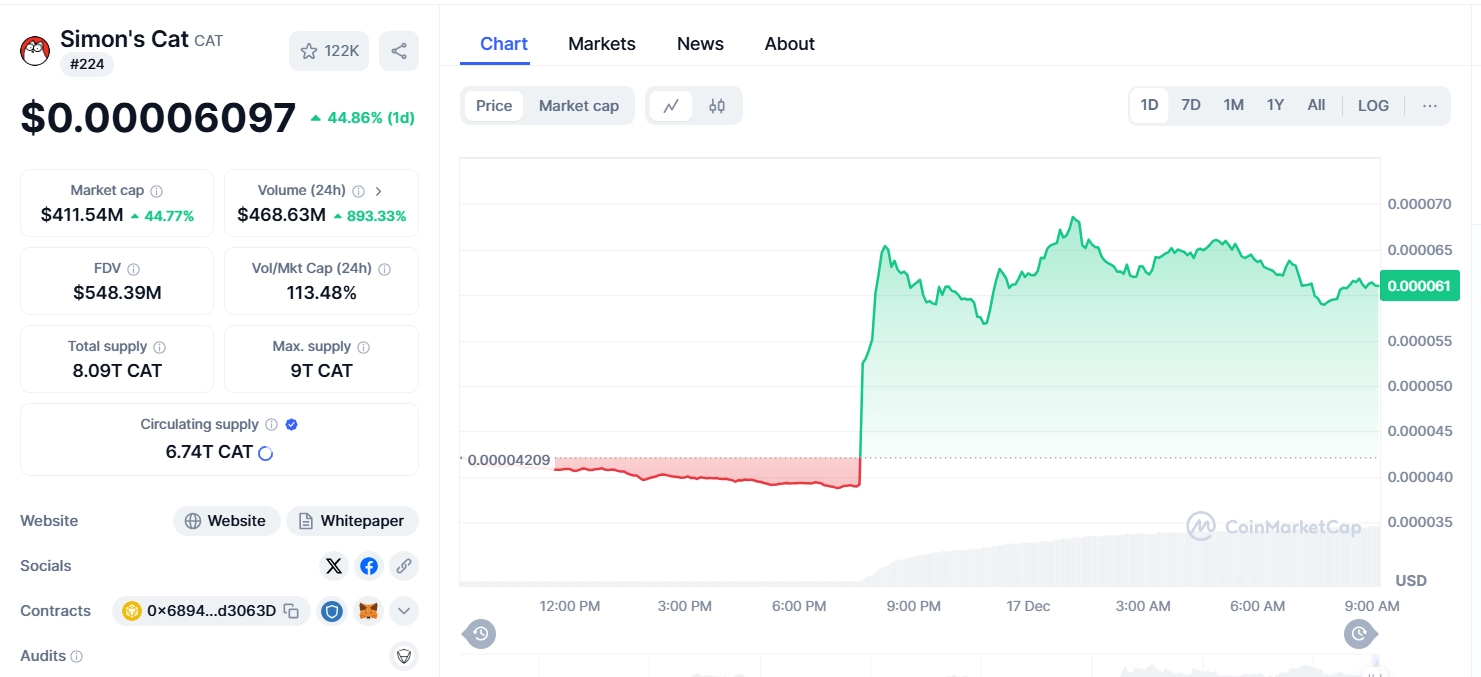
Task: Click verified badge next to Circulating supply
Action: [292, 425]
